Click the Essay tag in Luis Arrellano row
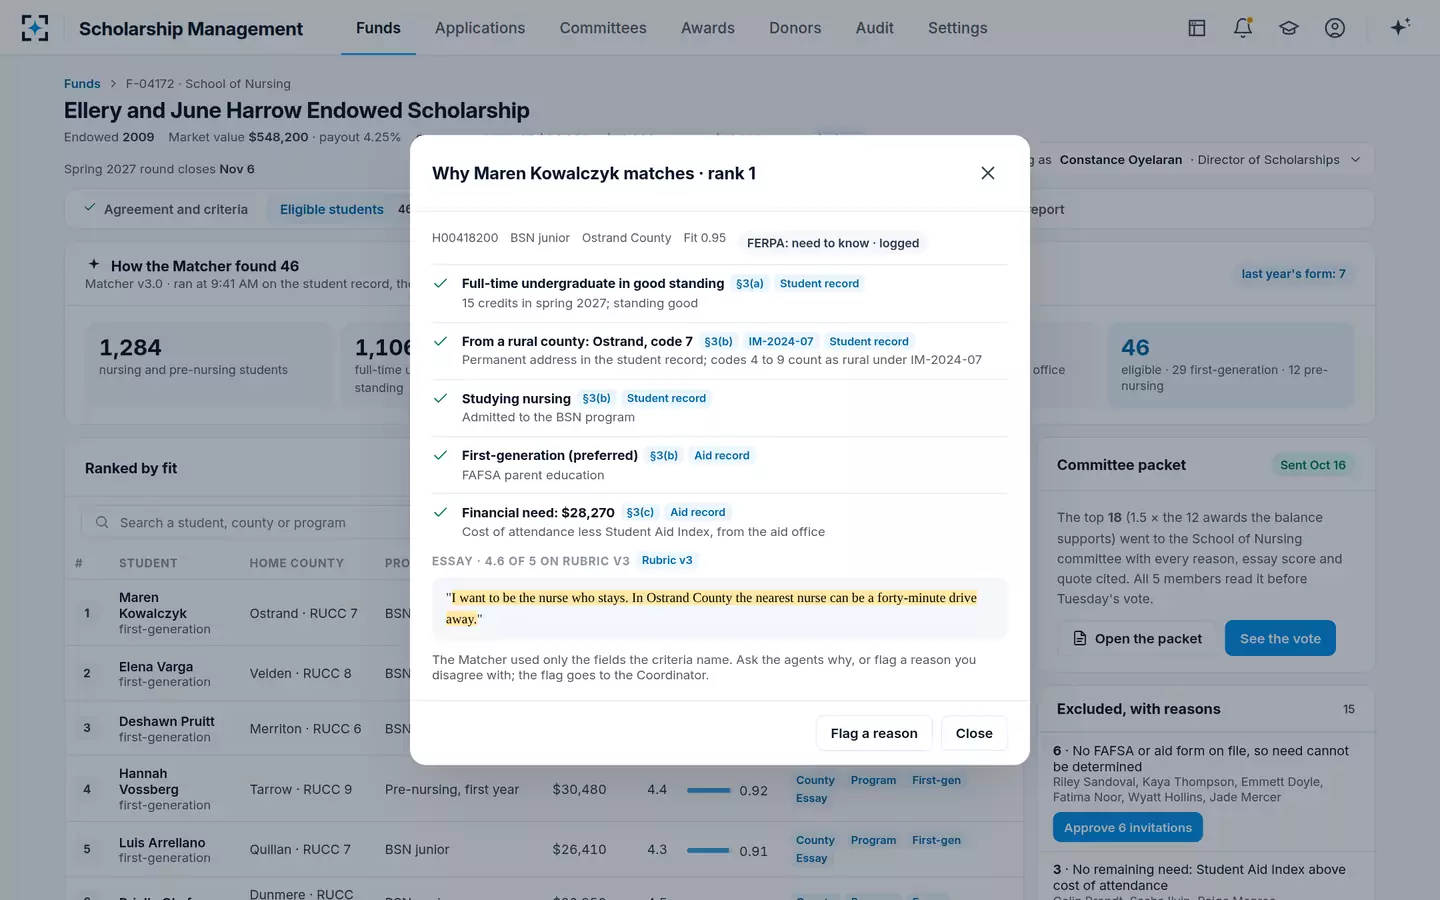The width and height of the screenshot is (1440, 900). point(812,858)
